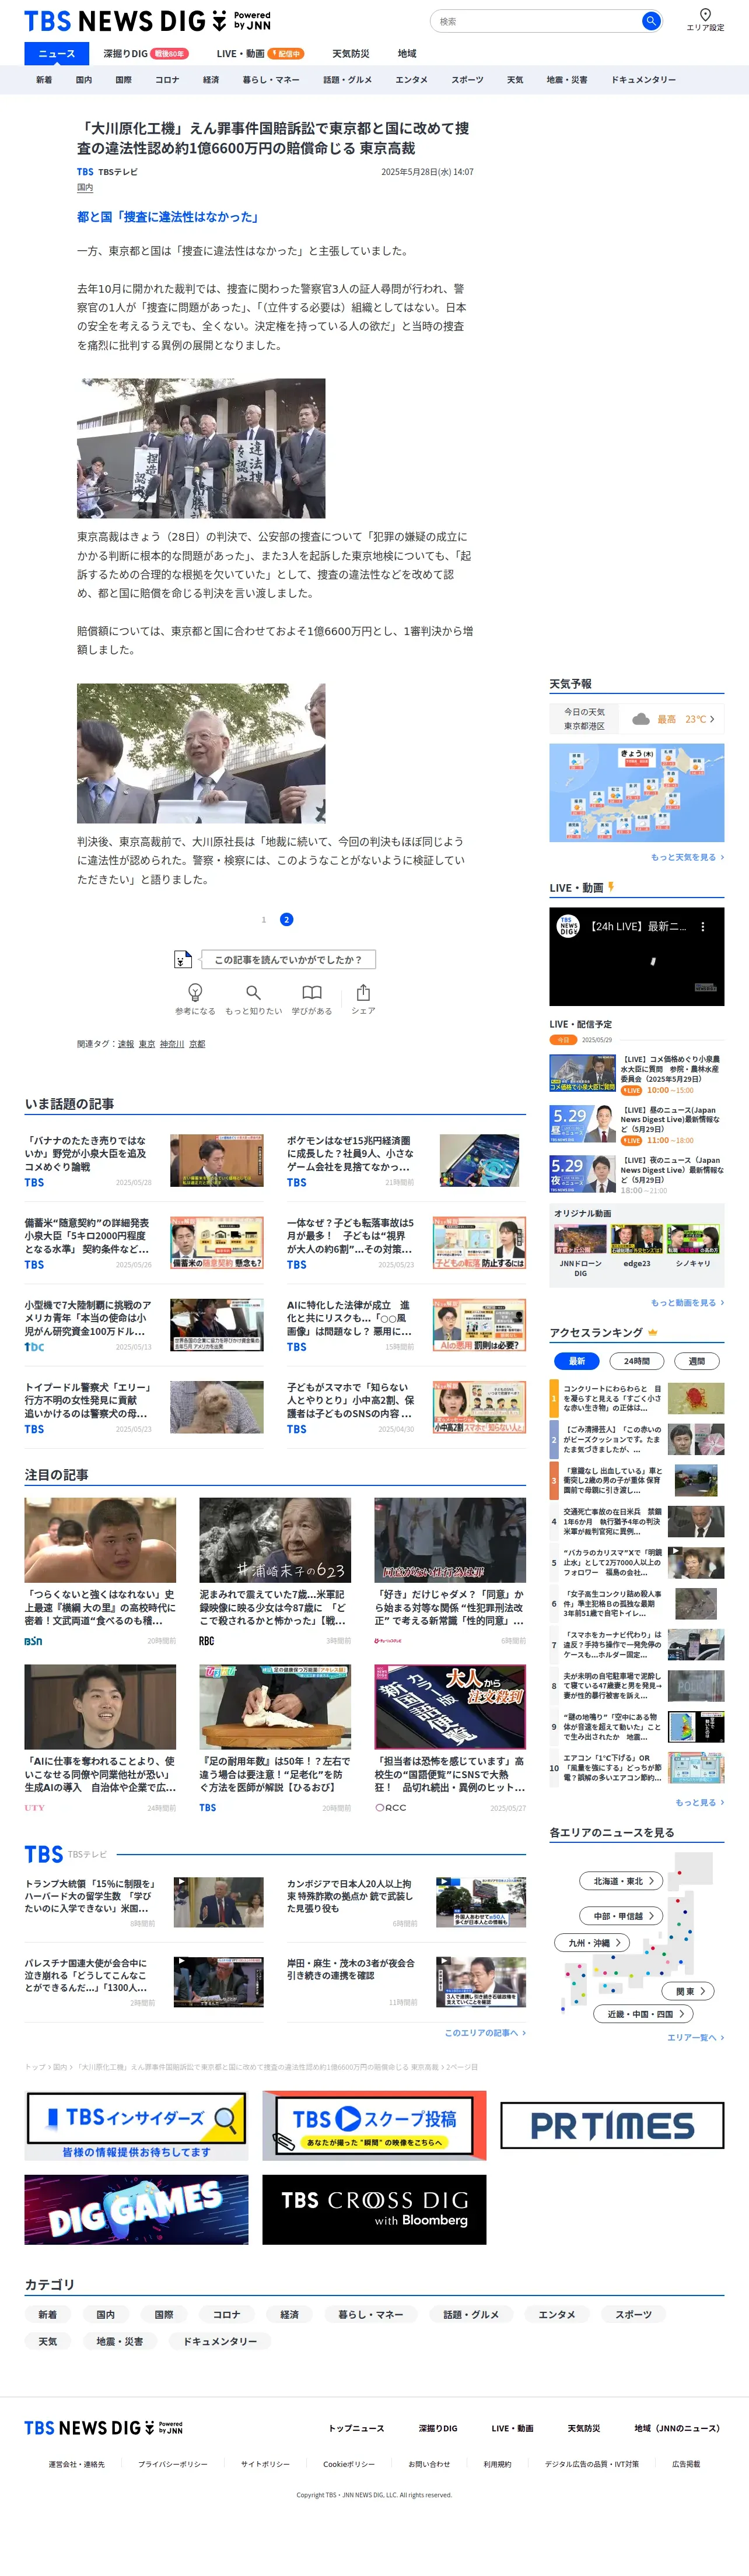
Task: Click the もっと知りたい magnifier icon
Action: click(253, 992)
